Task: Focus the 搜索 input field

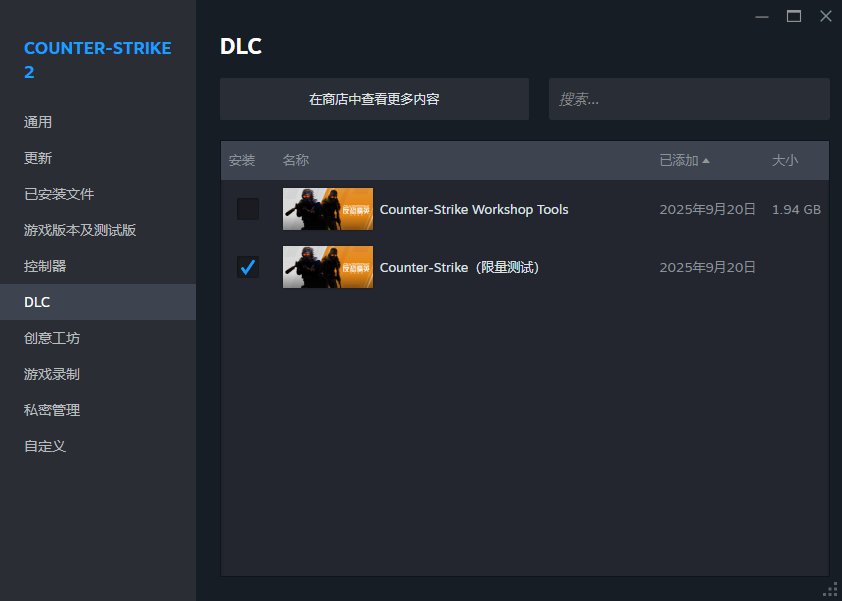Action: click(x=689, y=99)
